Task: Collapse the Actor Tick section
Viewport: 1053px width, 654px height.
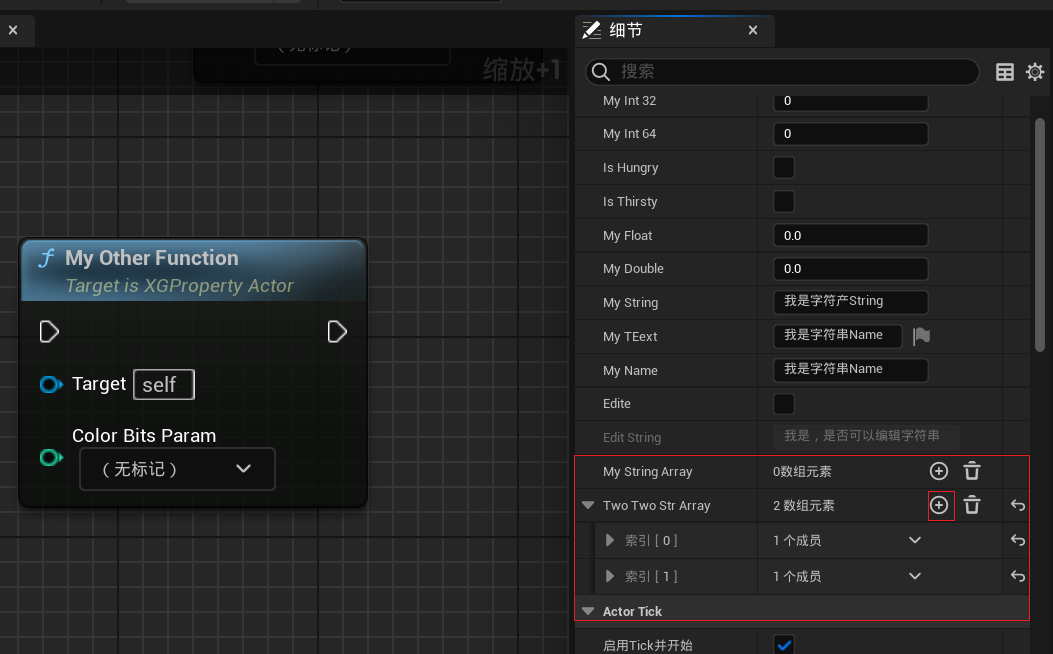Action: pyautogui.click(x=588, y=611)
